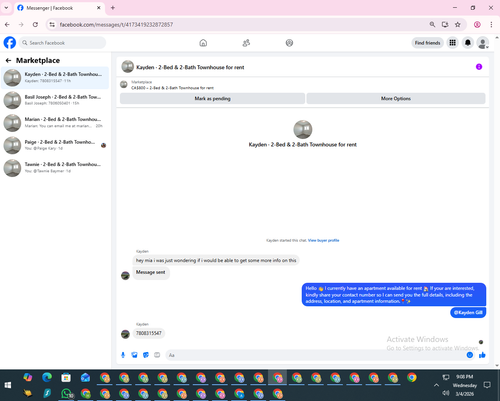Viewport: 500px width, 401px height.
Task: Open the Chrome profile avatar
Action: pos(477,24)
